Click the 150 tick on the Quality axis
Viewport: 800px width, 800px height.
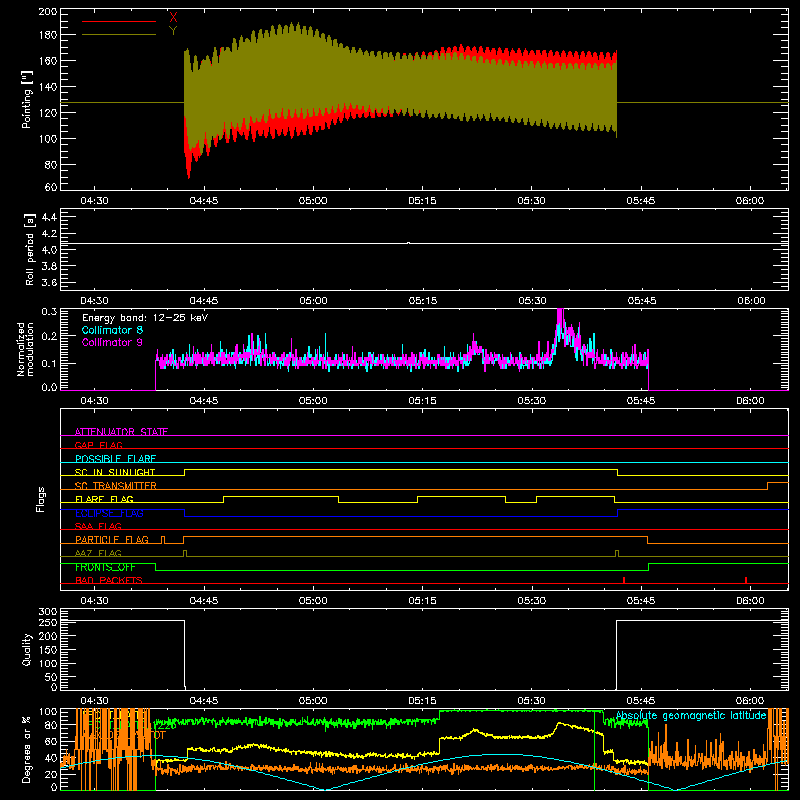tap(48, 650)
